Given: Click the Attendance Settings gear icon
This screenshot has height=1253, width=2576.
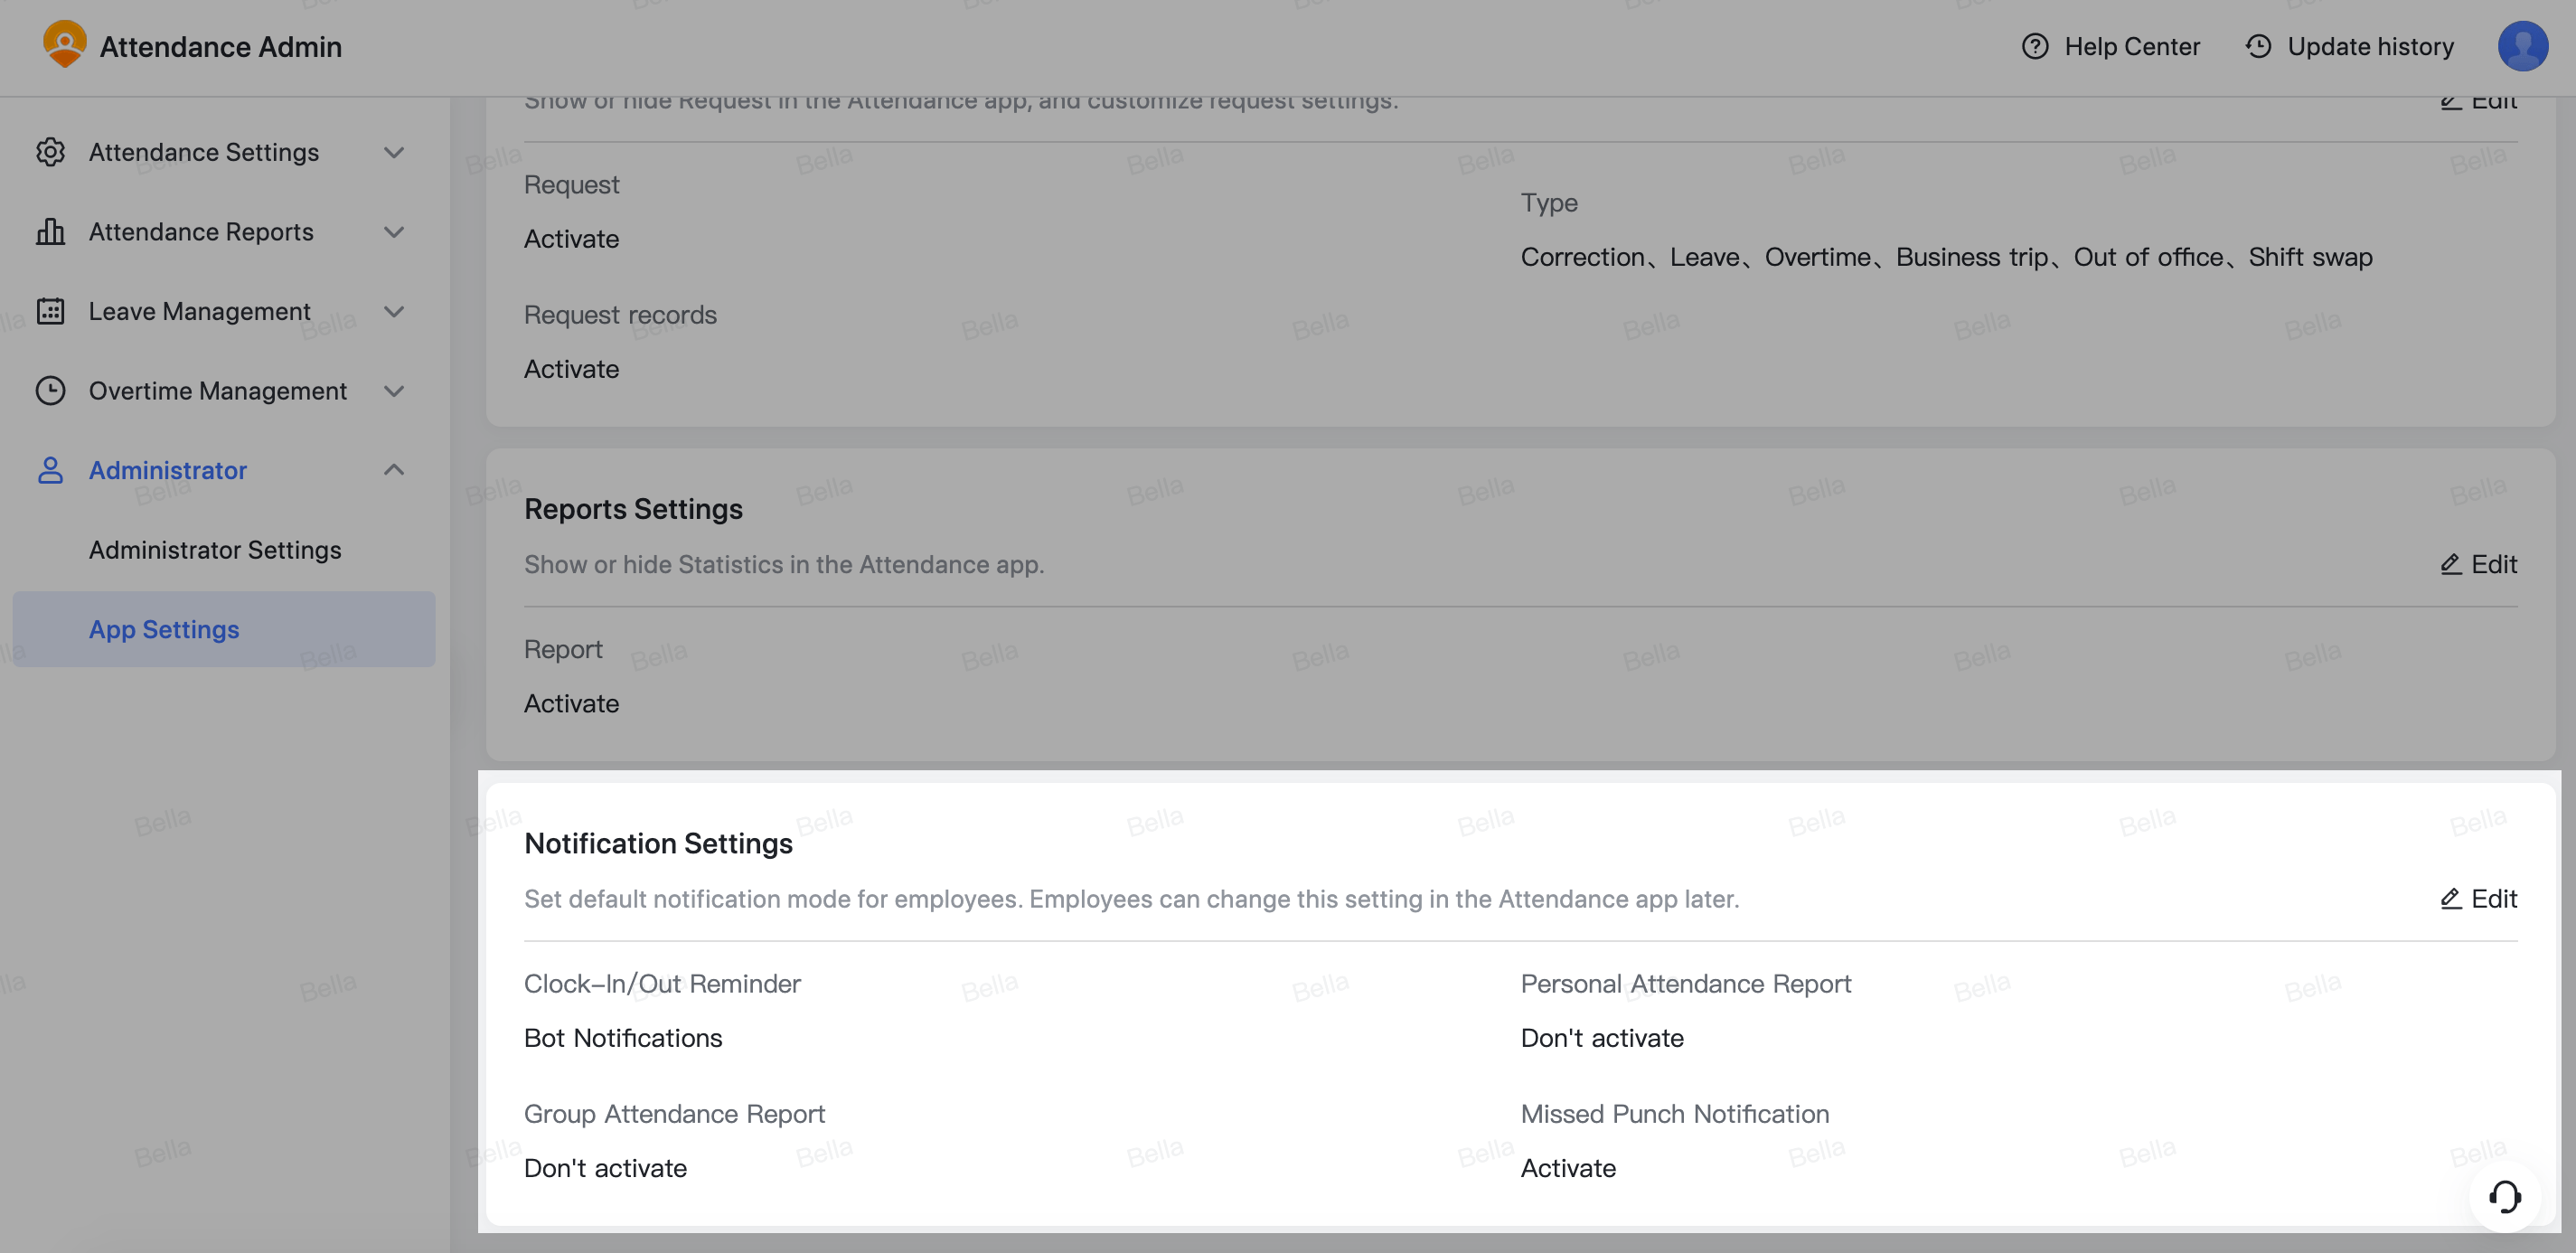Looking at the screenshot, I should pos(50,152).
